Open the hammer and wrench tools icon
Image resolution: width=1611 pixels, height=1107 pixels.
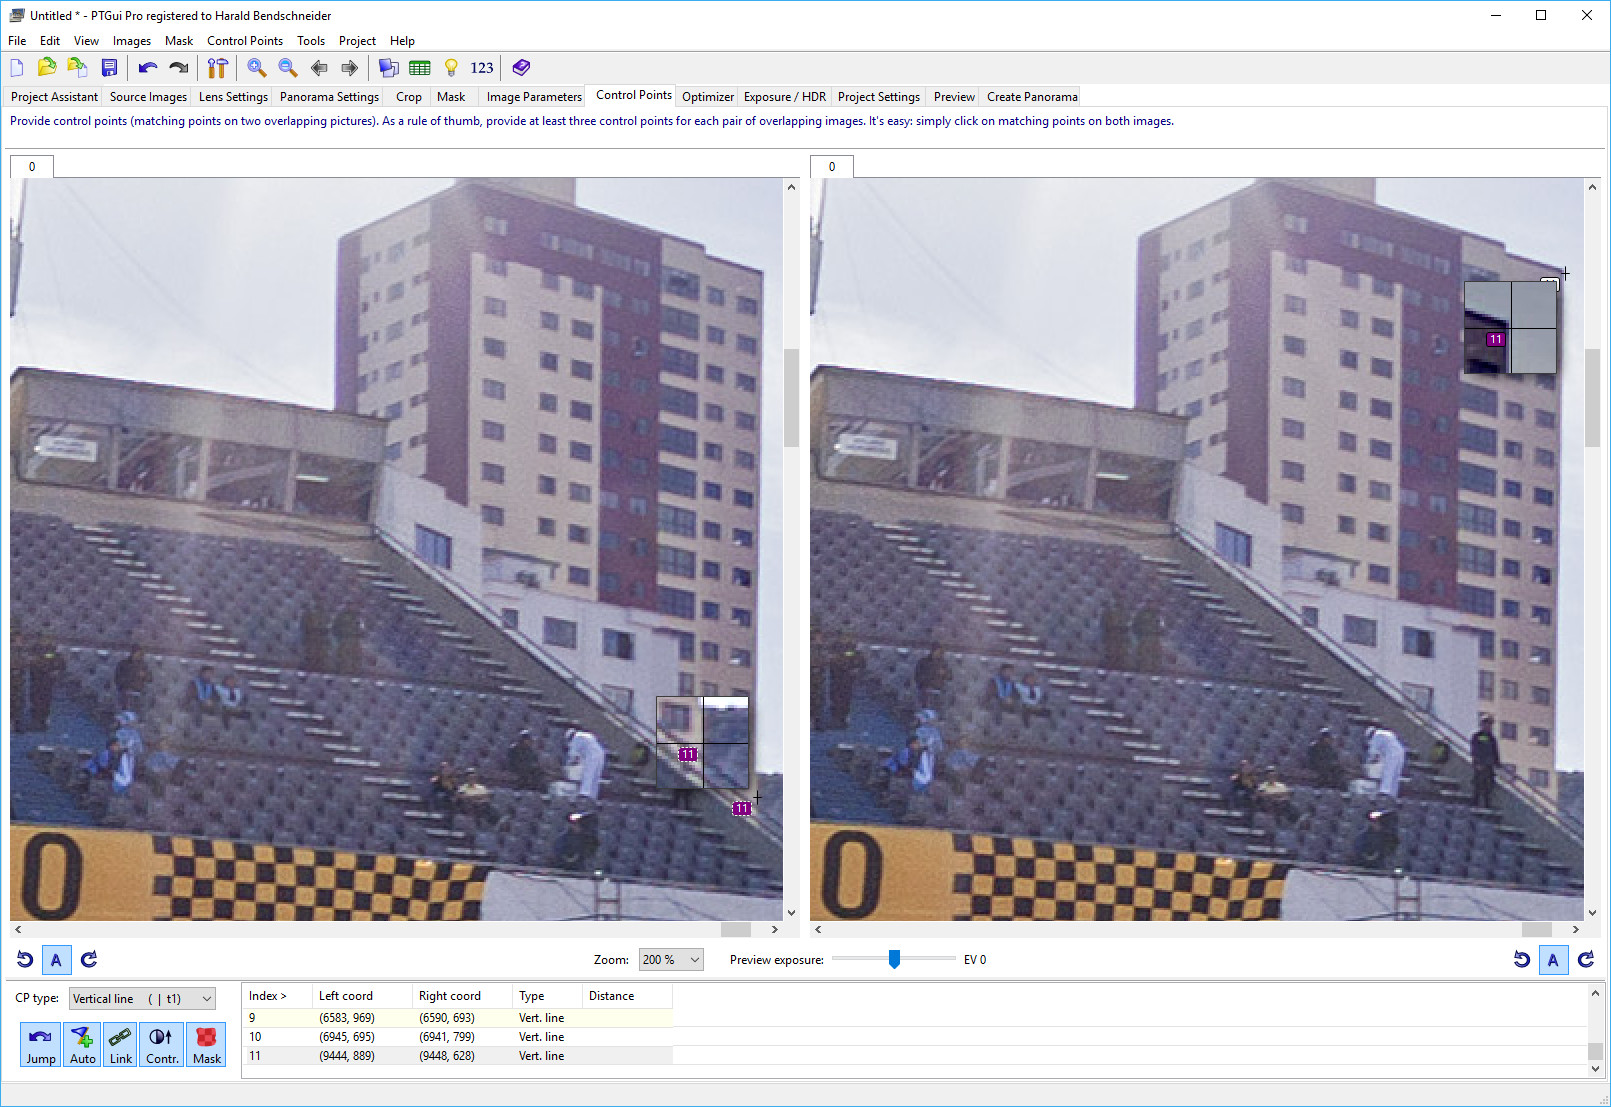tap(217, 68)
